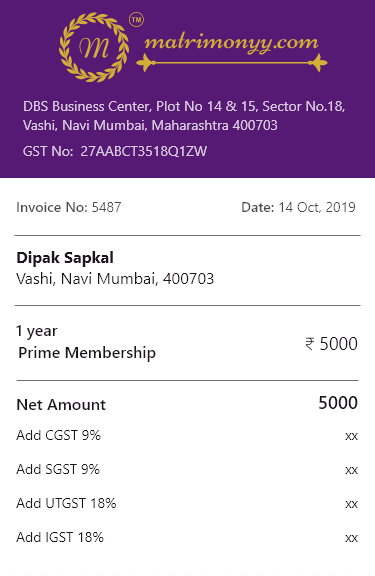
Task: Click the DBS Business Center address line
Action: point(184,107)
